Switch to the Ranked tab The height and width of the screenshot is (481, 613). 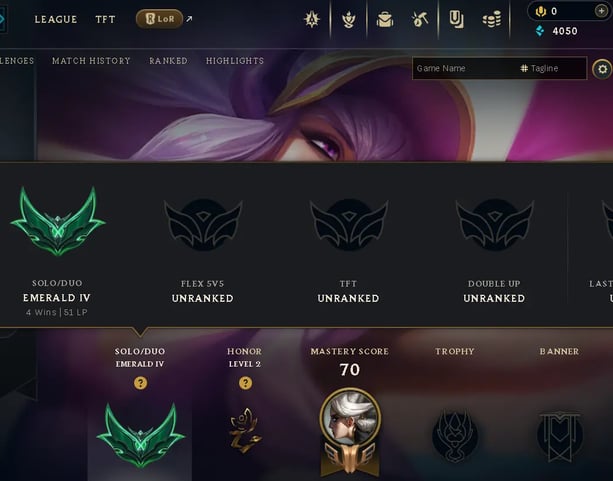[x=168, y=61]
